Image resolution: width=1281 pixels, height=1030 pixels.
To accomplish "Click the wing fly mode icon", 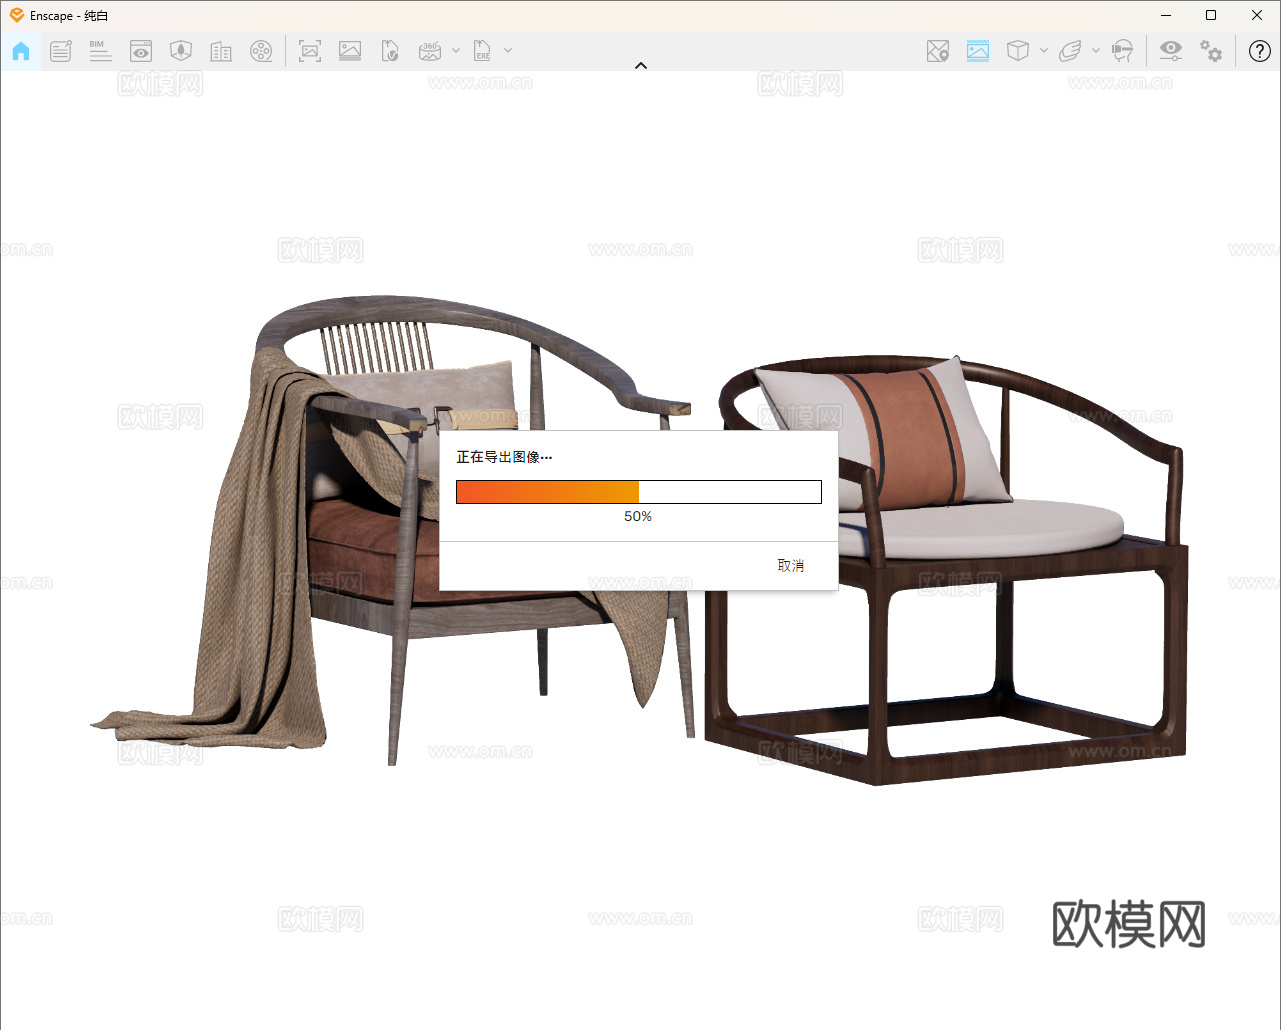I will [x=1070, y=51].
